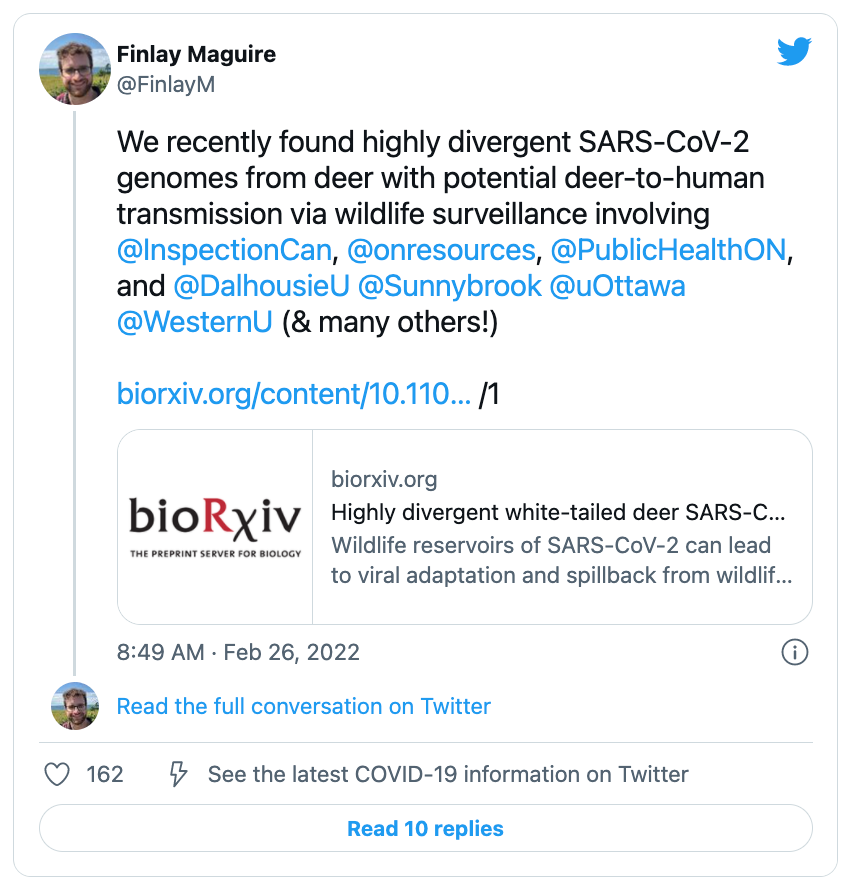The height and width of the screenshot is (892, 854).
Task: Open the bioRxiv logo preview image
Action: [215, 527]
